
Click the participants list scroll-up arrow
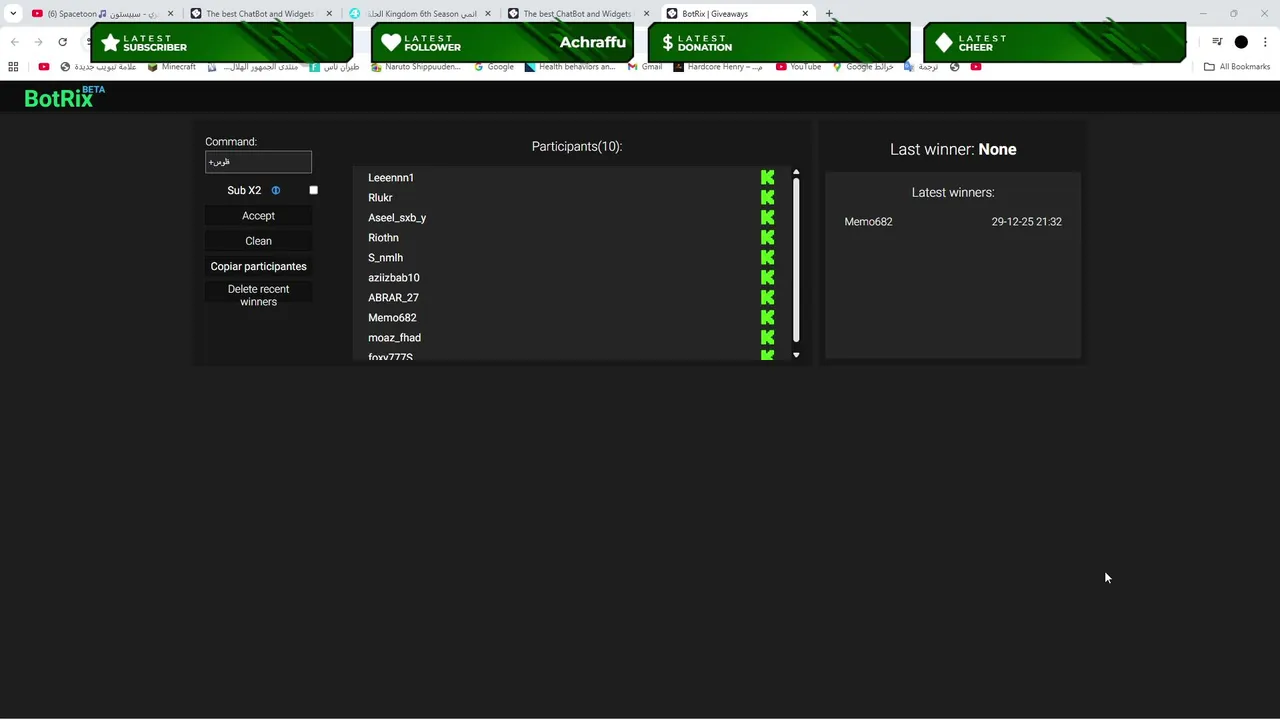pos(796,172)
